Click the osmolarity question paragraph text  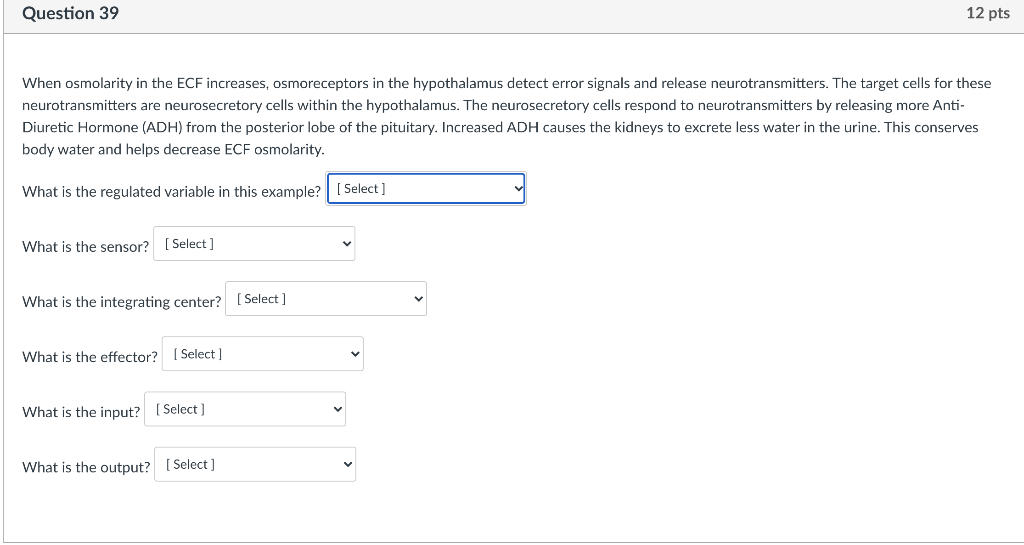click(x=500, y=116)
